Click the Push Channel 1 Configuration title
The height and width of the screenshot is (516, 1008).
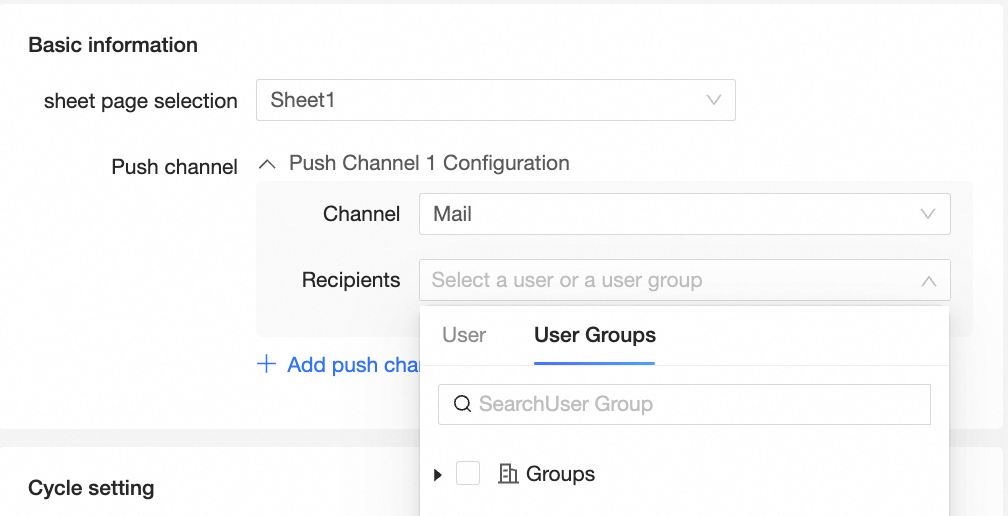(x=429, y=163)
